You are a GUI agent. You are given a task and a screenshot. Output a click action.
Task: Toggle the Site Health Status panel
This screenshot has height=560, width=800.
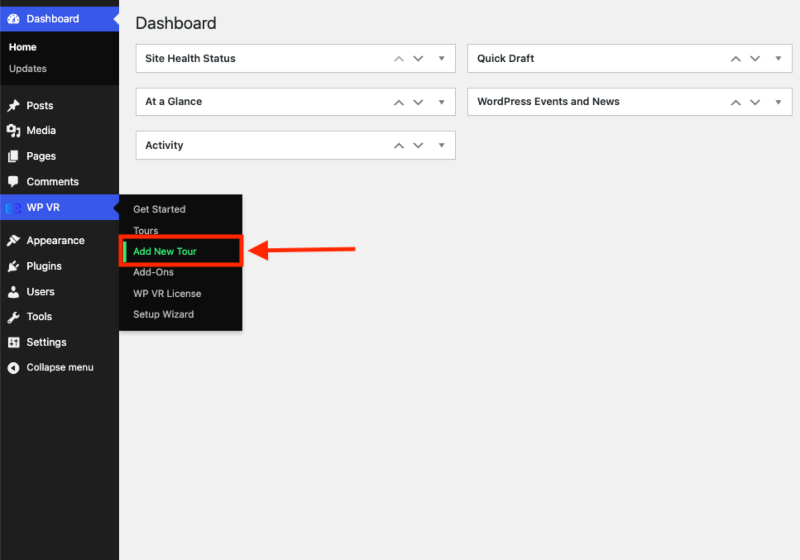pyautogui.click(x=441, y=59)
